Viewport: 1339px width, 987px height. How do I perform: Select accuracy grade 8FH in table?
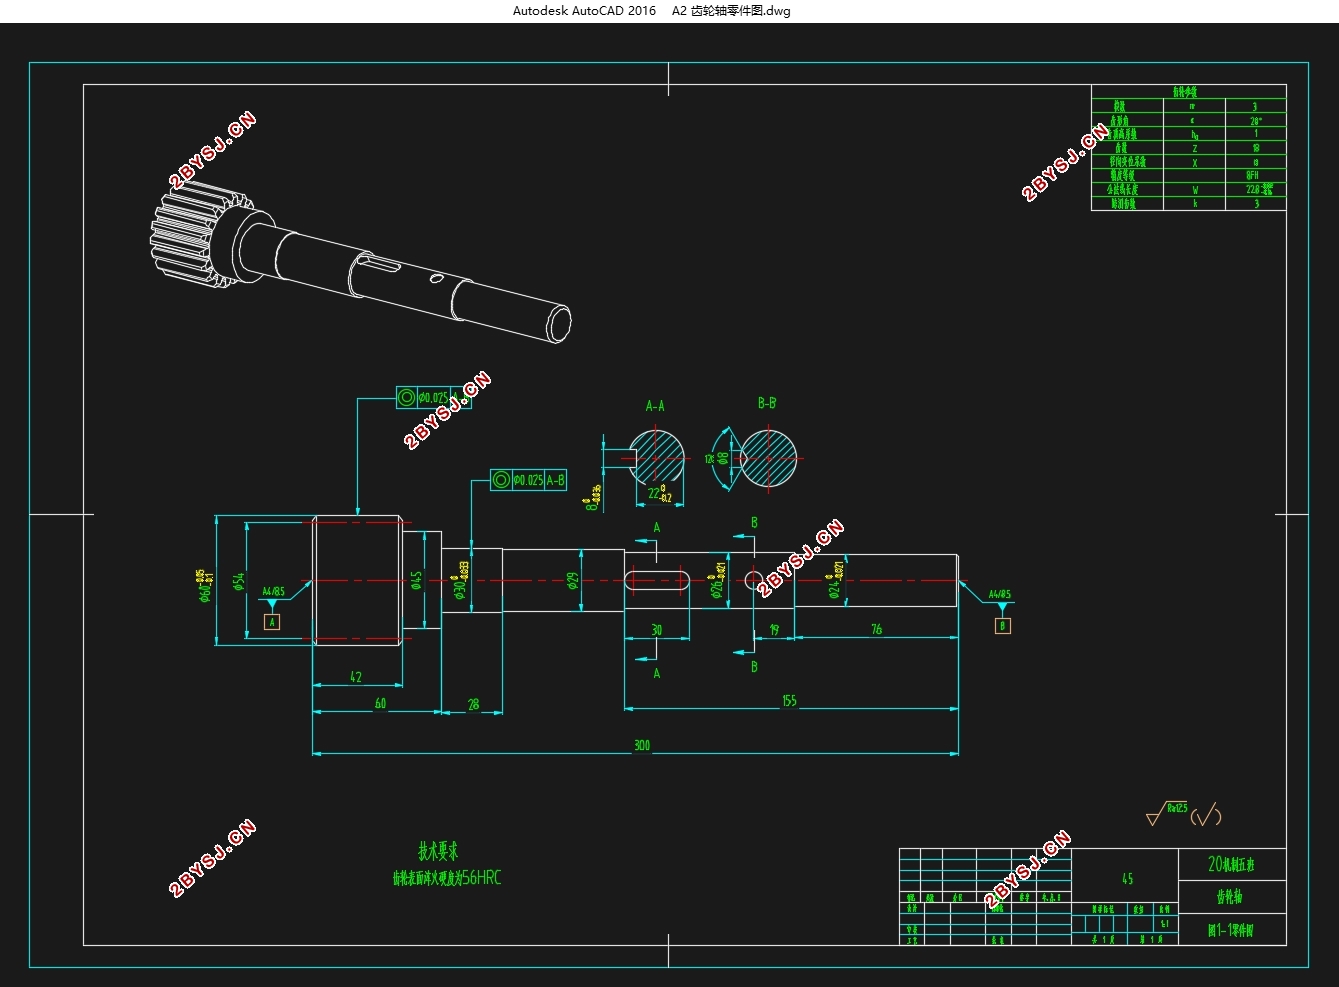[x=1253, y=175]
